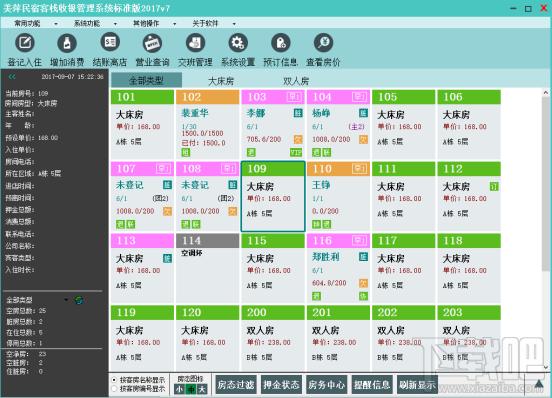This screenshot has width=552, height=398.
Task: Click the 押金状态 button
Action: pyautogui.click(x=281, y=385)
